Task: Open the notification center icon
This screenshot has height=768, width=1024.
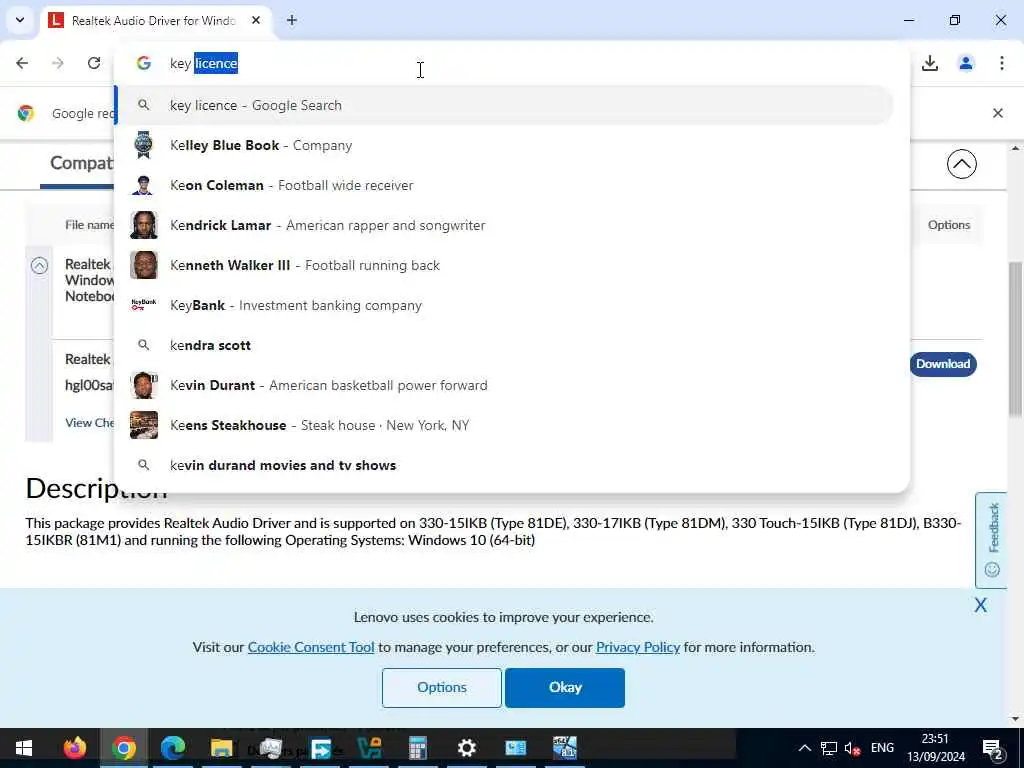Action: click(x=993, y=748)
